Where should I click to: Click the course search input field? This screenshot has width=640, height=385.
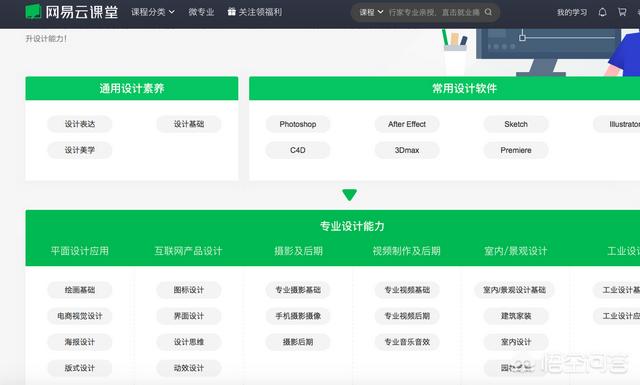click(434, 12)
